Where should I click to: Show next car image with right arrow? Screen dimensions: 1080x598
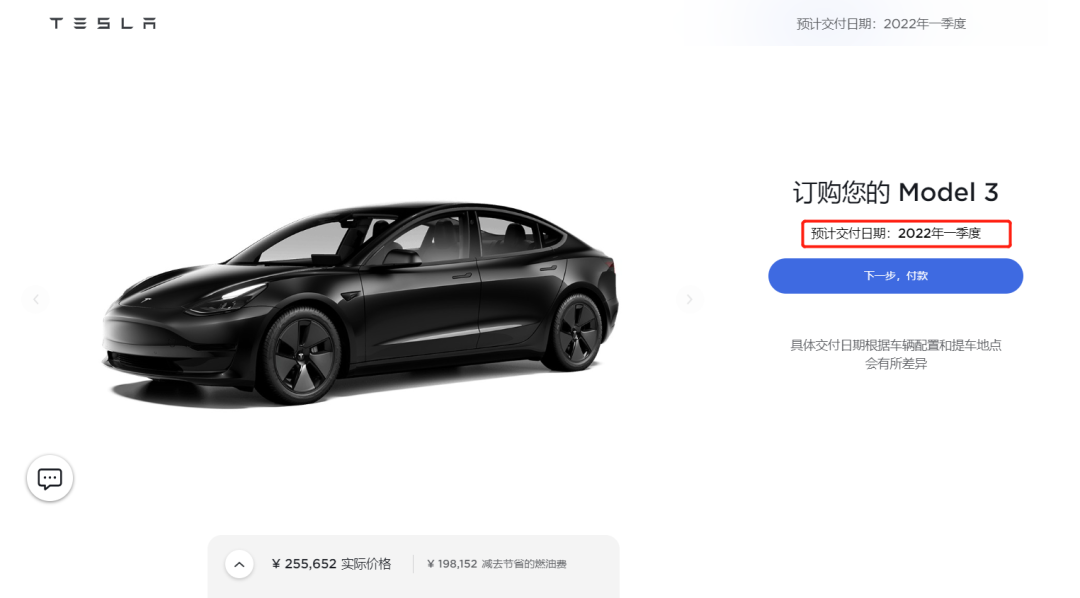coord(689,298)
